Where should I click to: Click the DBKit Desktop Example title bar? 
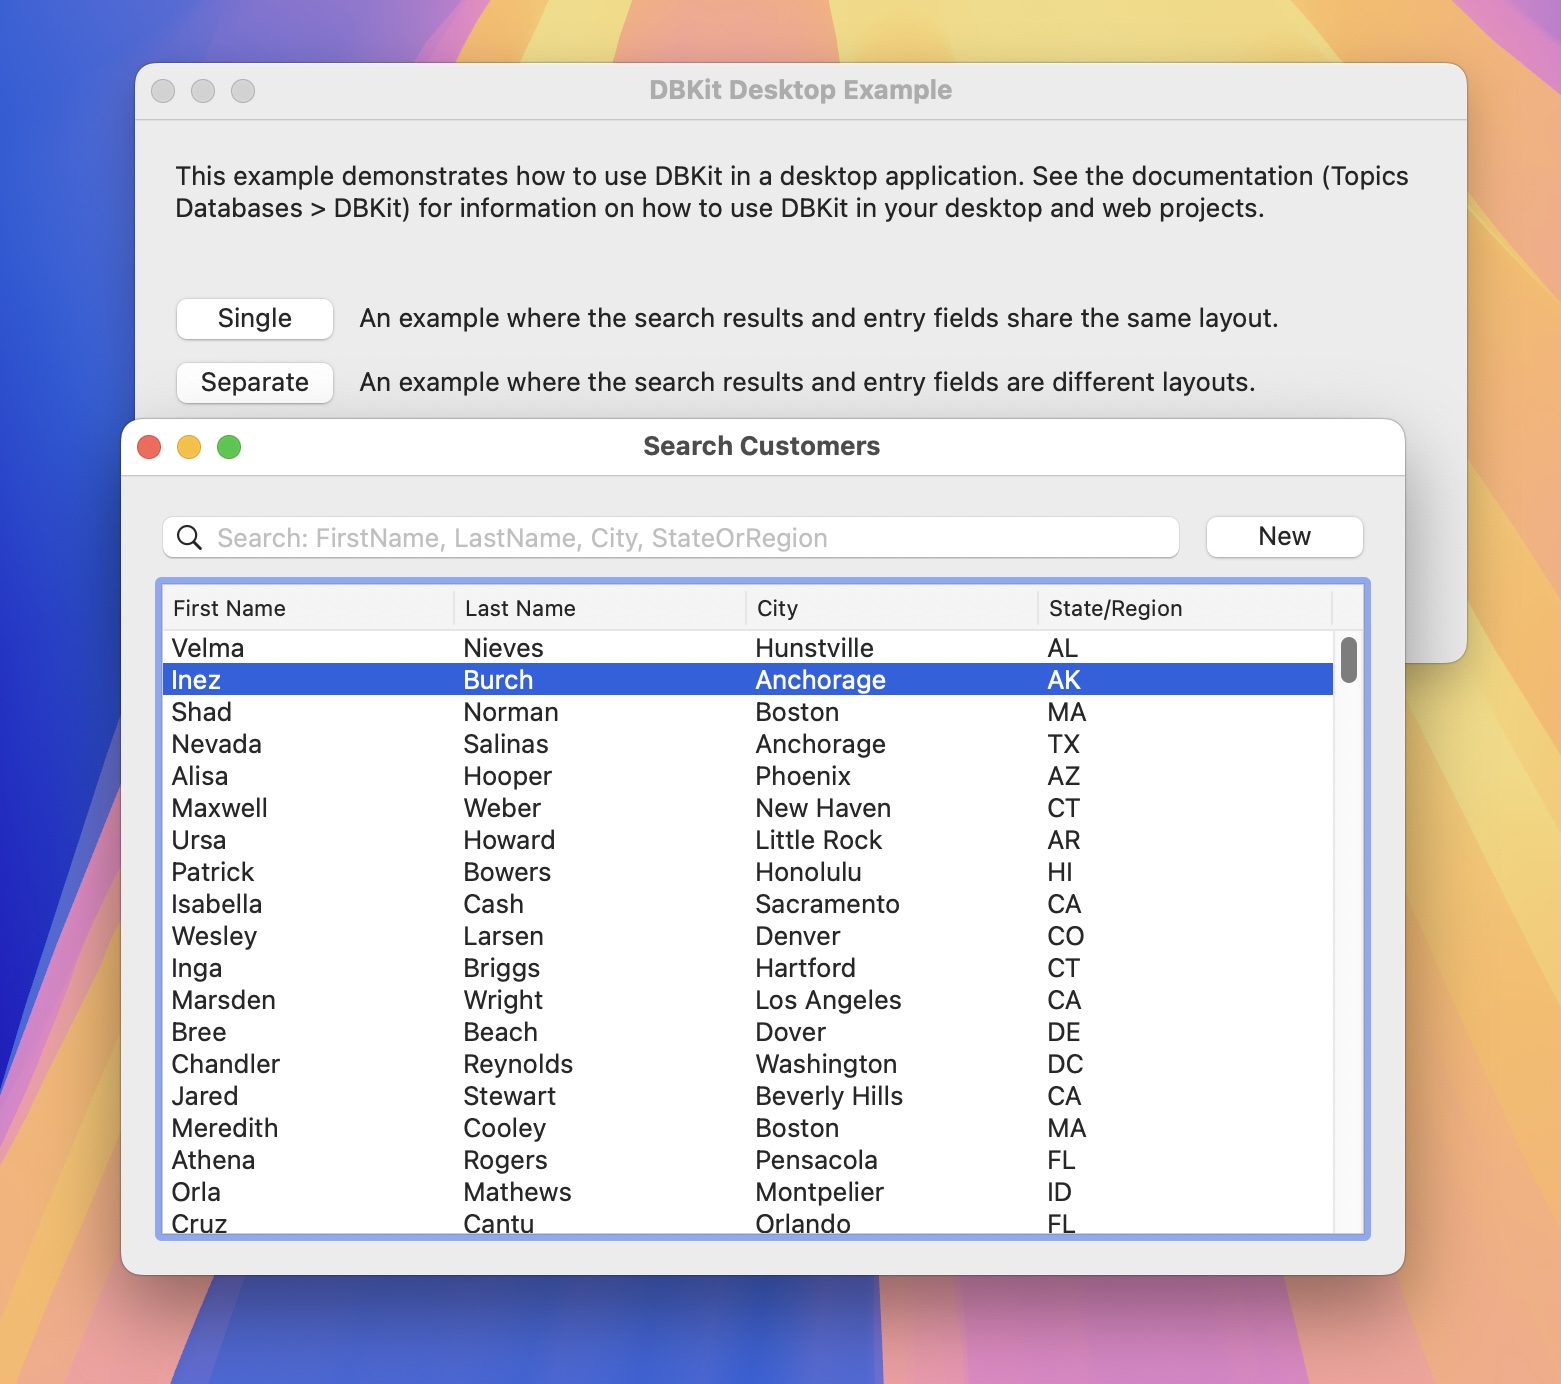pos(800,91)
